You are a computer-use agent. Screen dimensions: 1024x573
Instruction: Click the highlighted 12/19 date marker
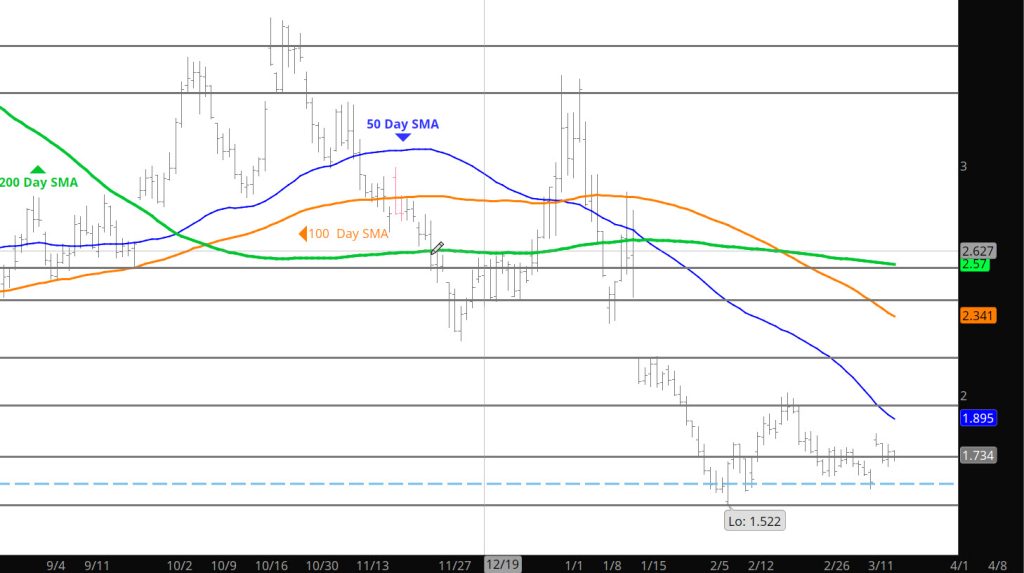pos(502,564)
